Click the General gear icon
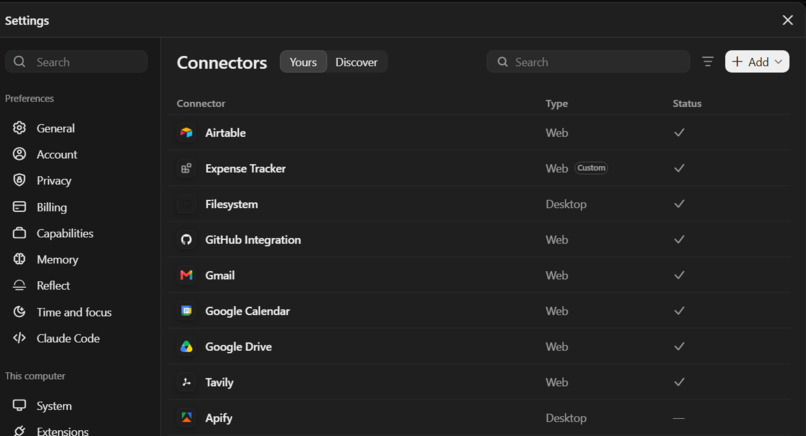This screenshot has height=436, width=806. (x=20, y=128)
